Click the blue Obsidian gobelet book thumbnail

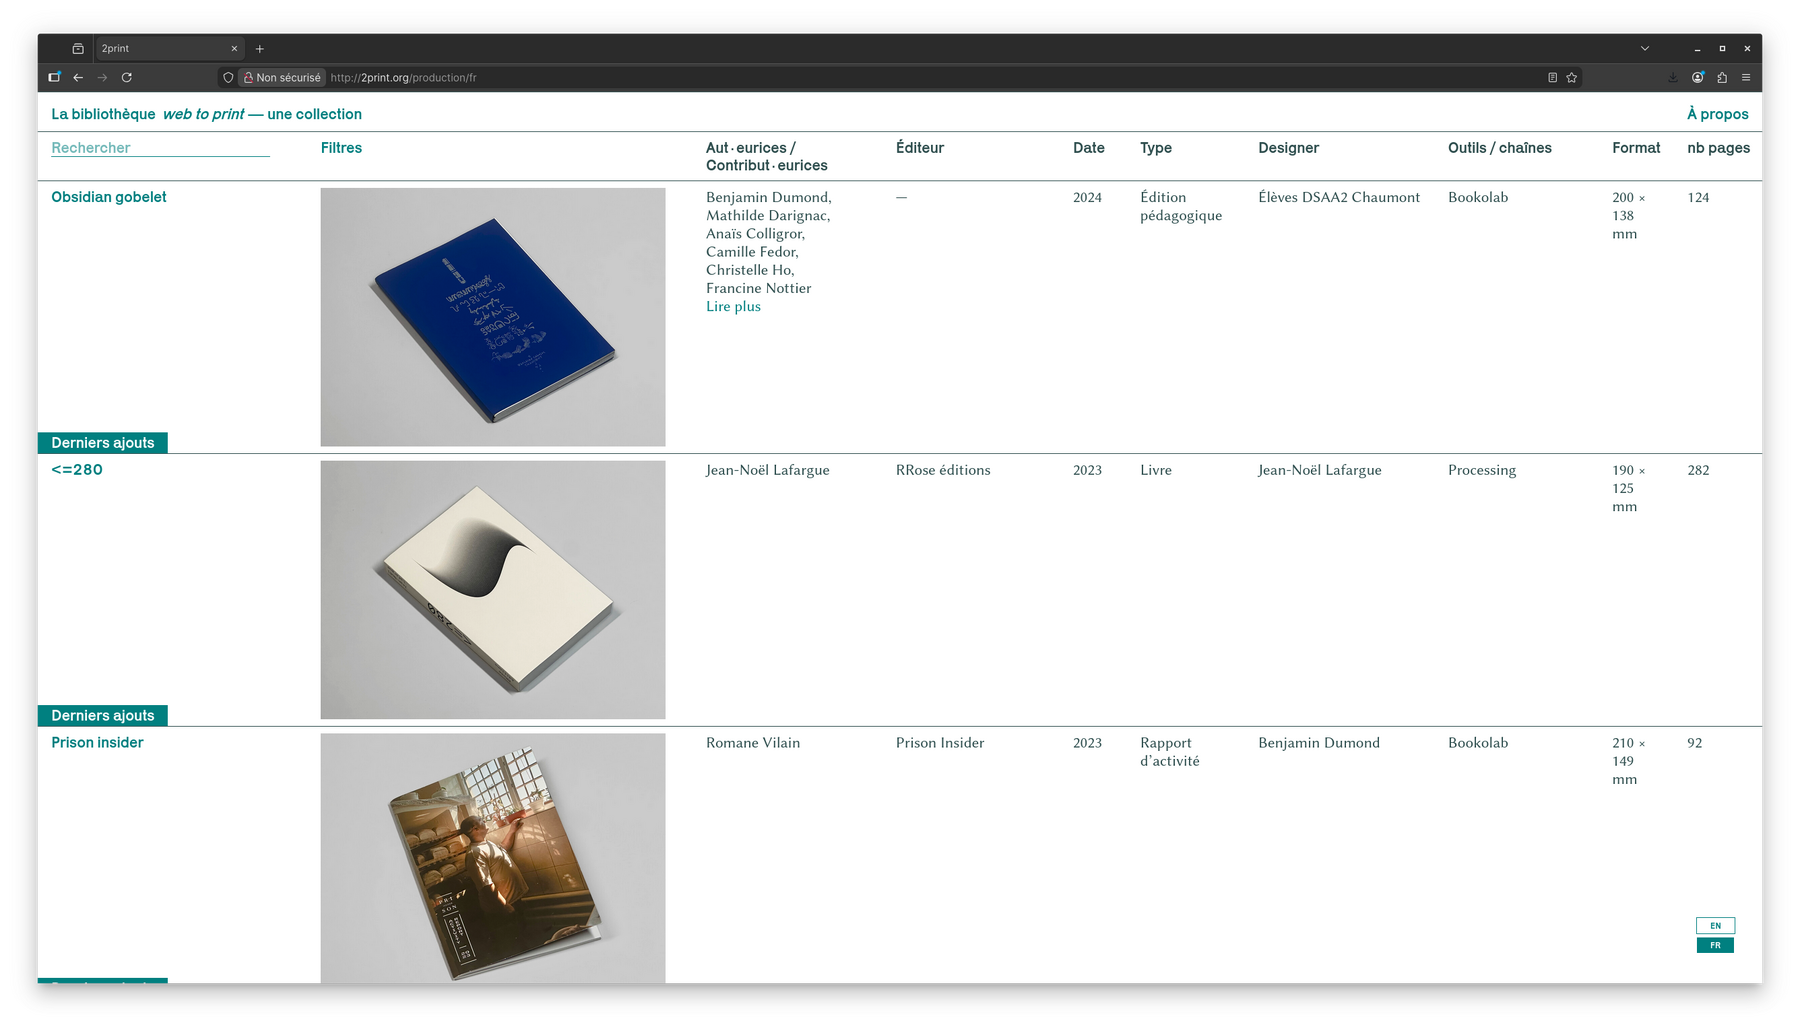pos(493,317)
